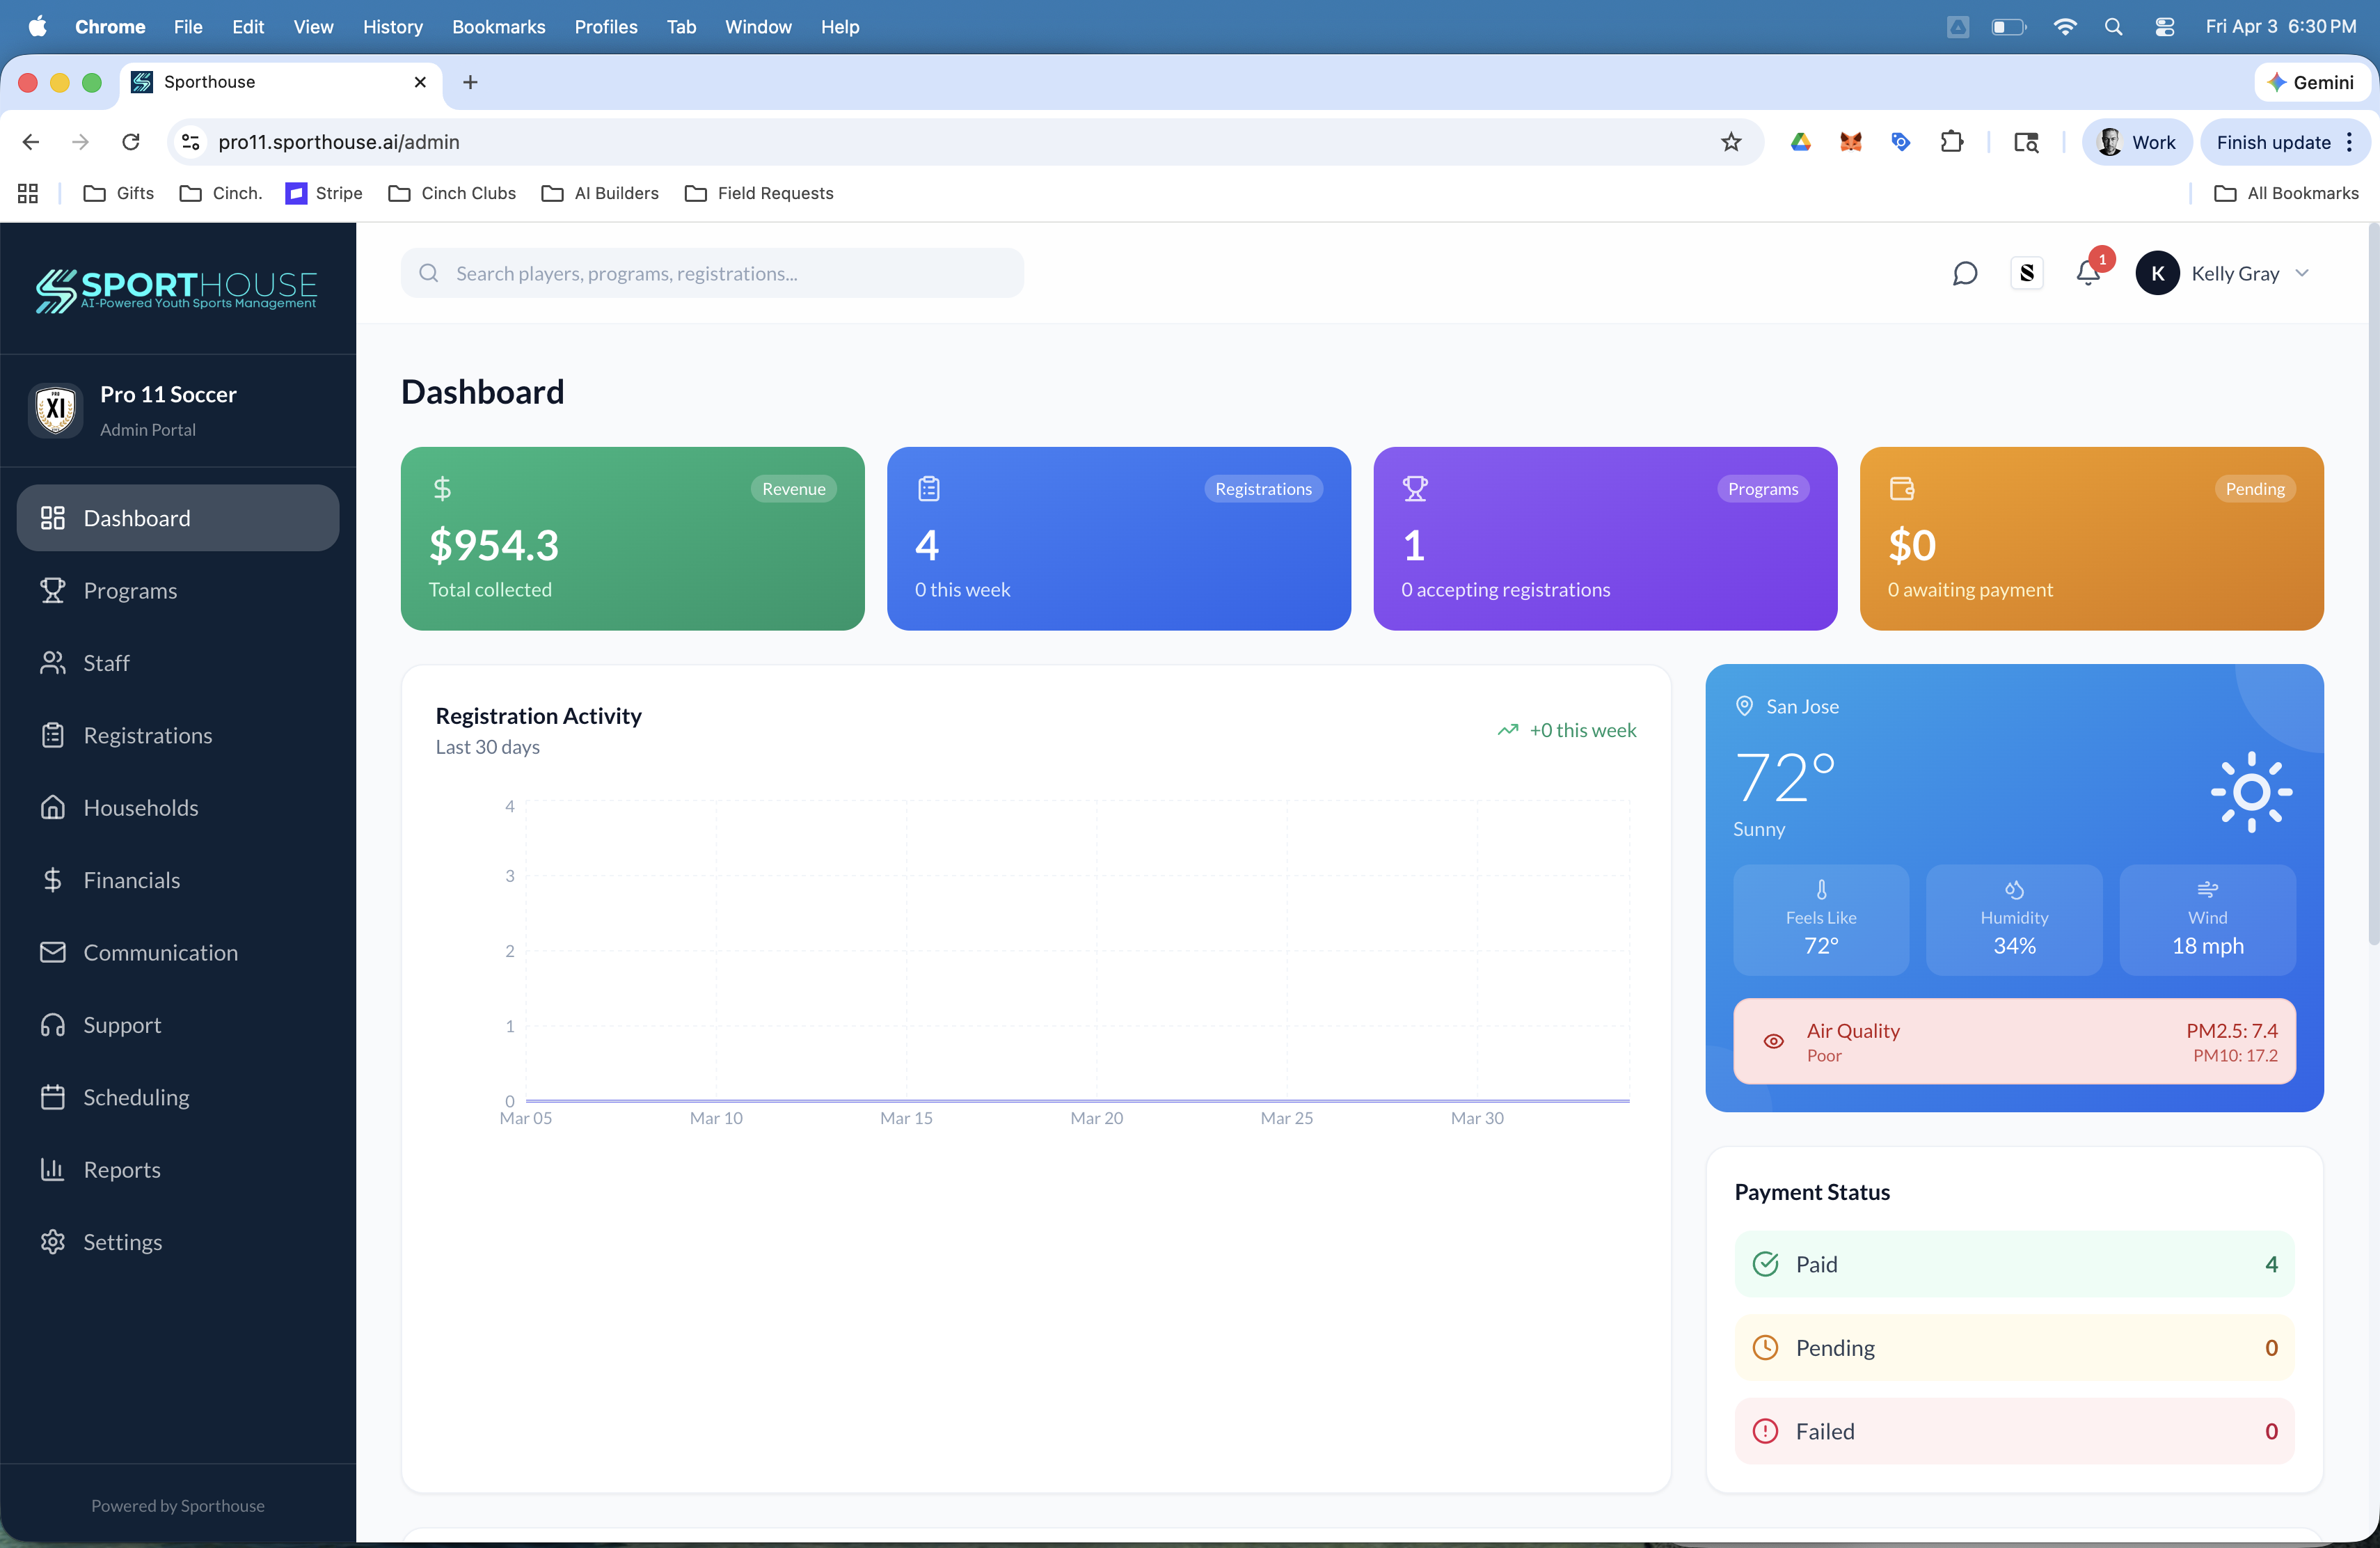Image resolution: width=2380 pixels, height=1548 pixels.
Task: Reload the page
Action: pos(131,142)
